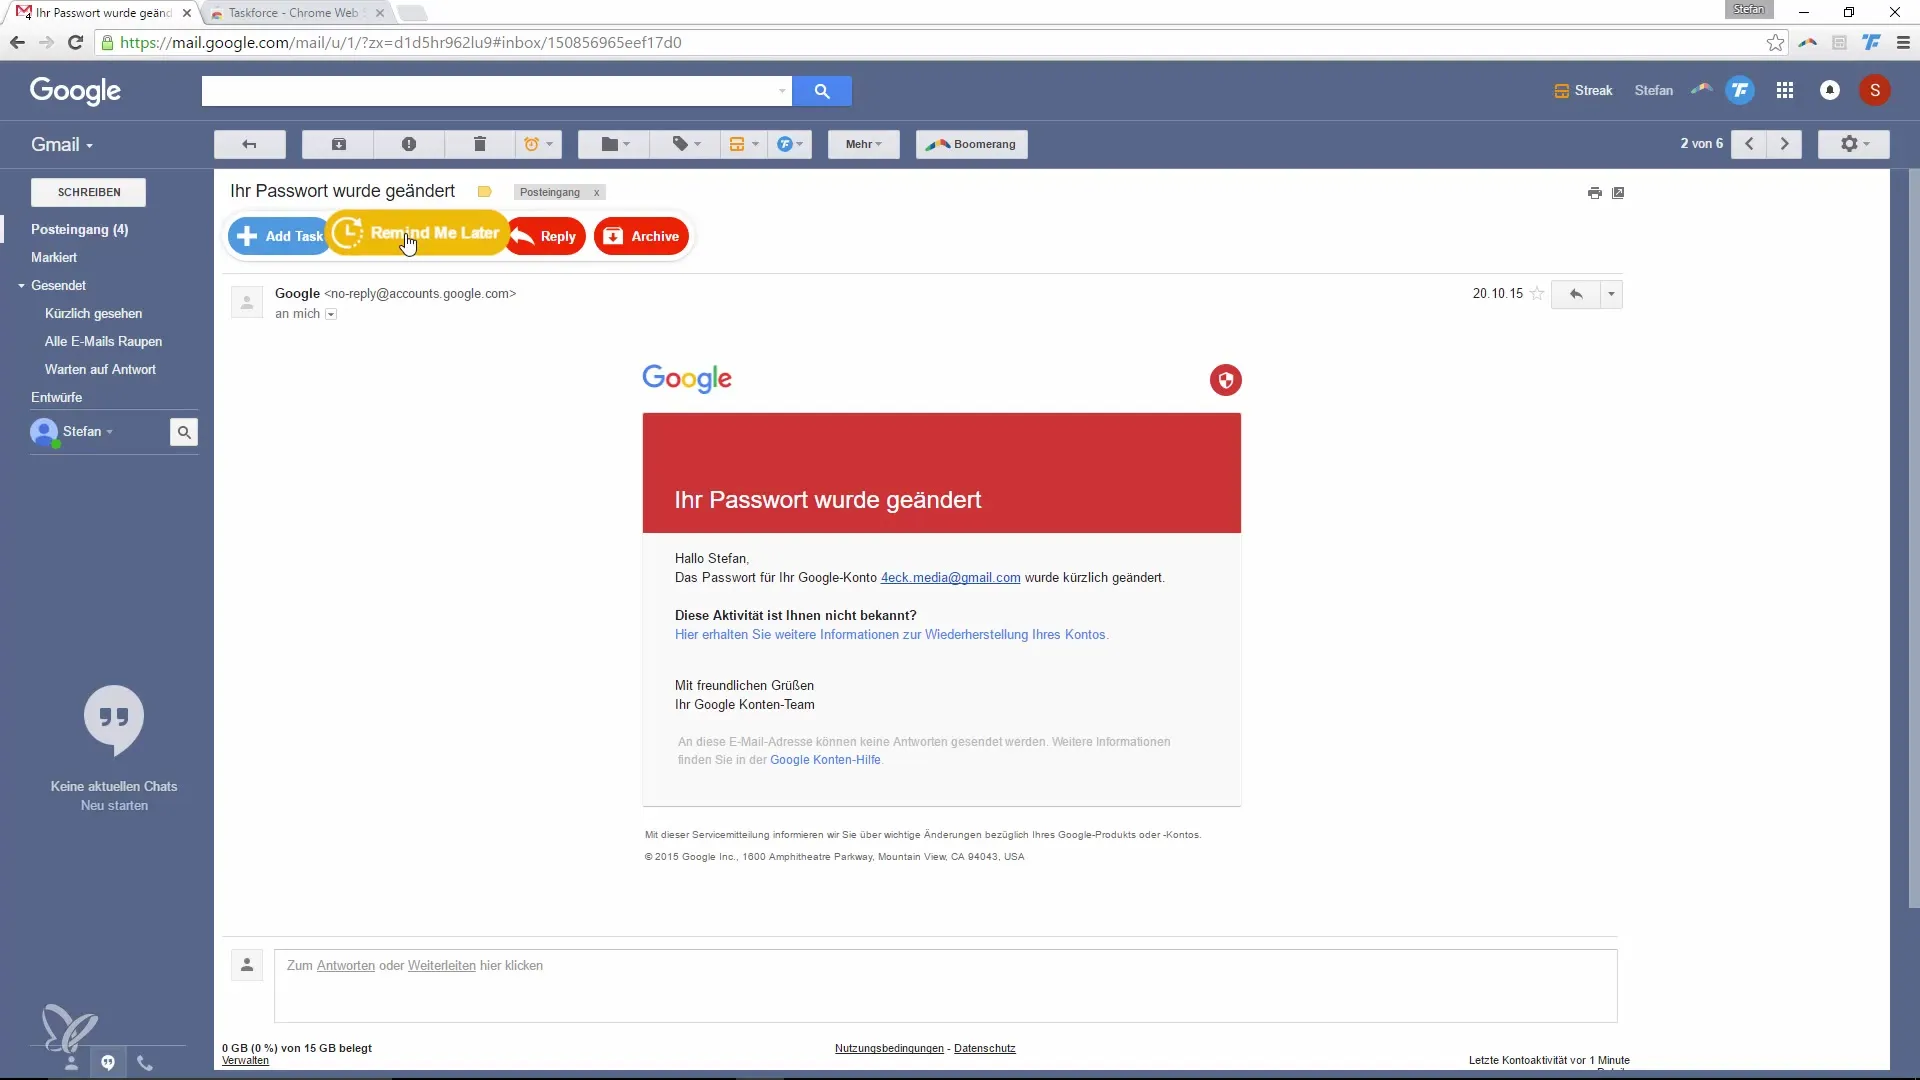Open Kürzlich gesehen label

tap(94, 313)
